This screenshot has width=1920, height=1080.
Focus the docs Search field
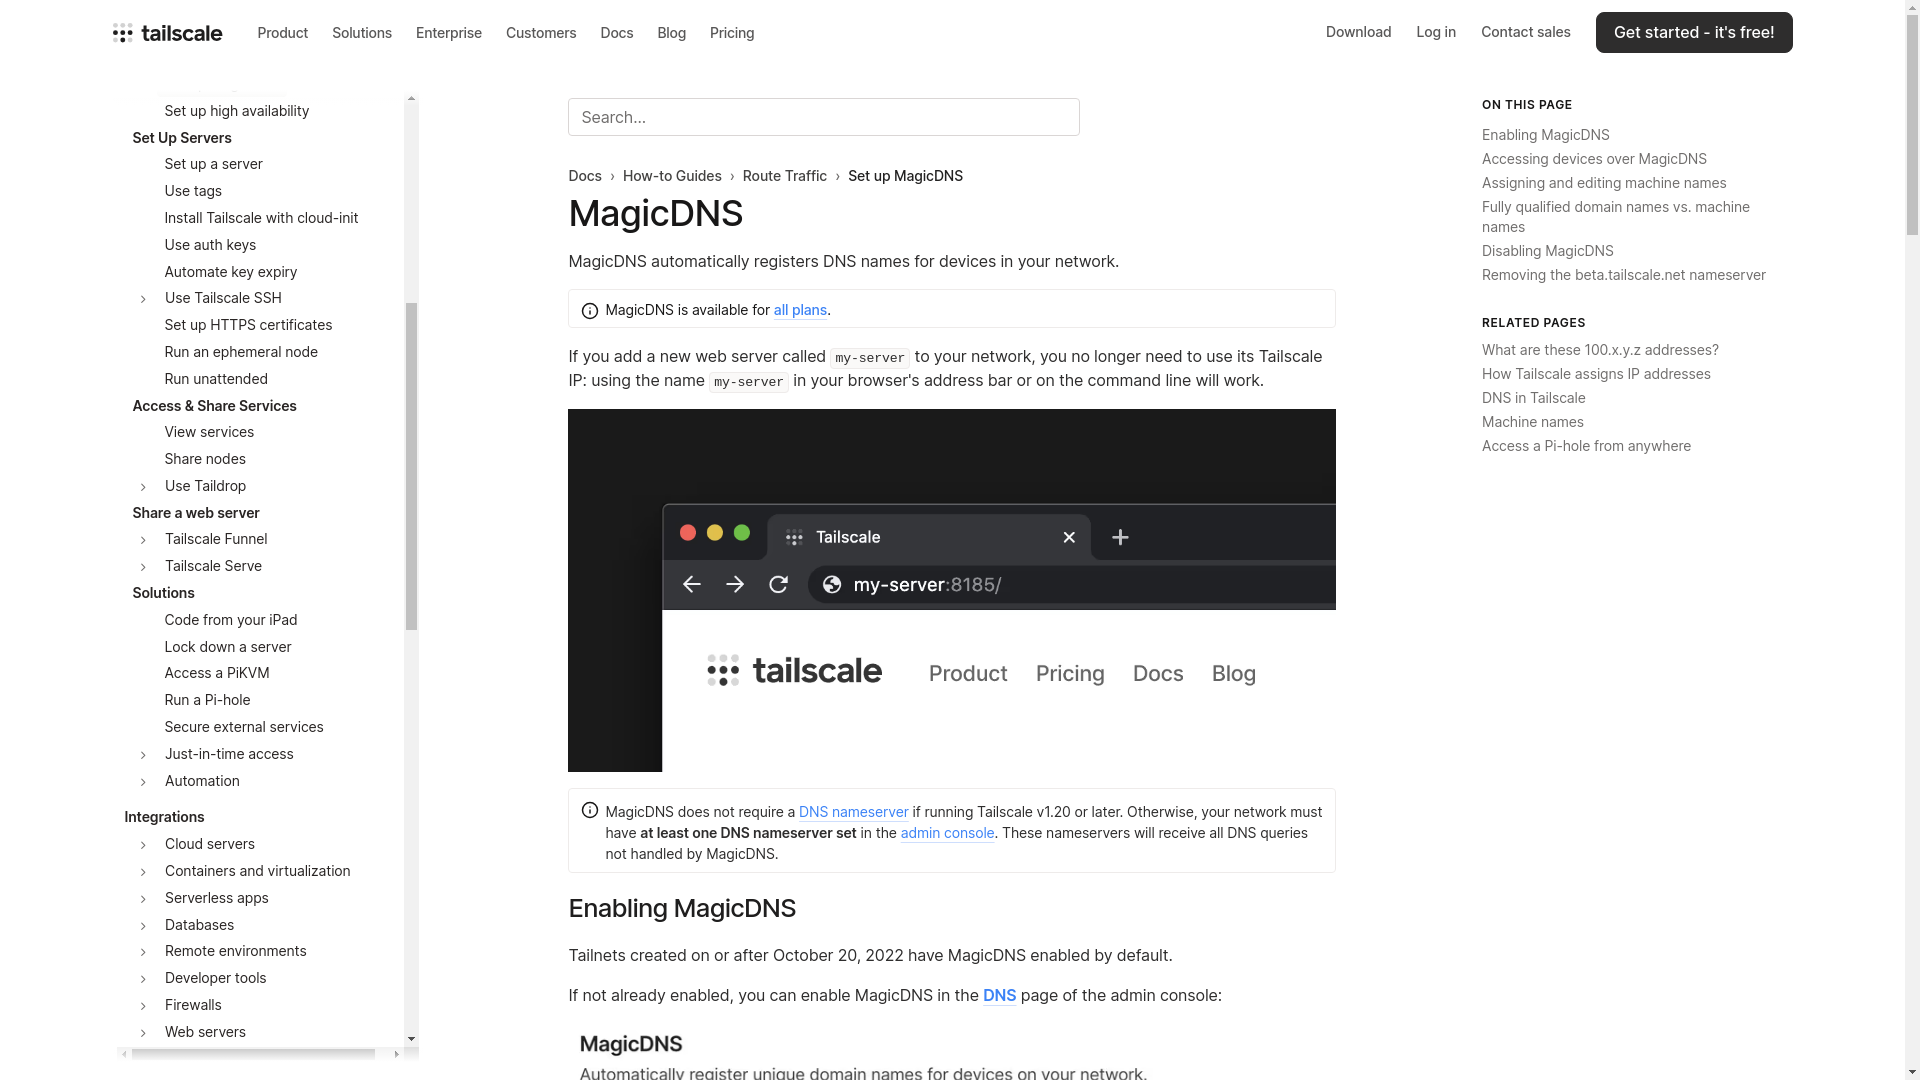824,117
